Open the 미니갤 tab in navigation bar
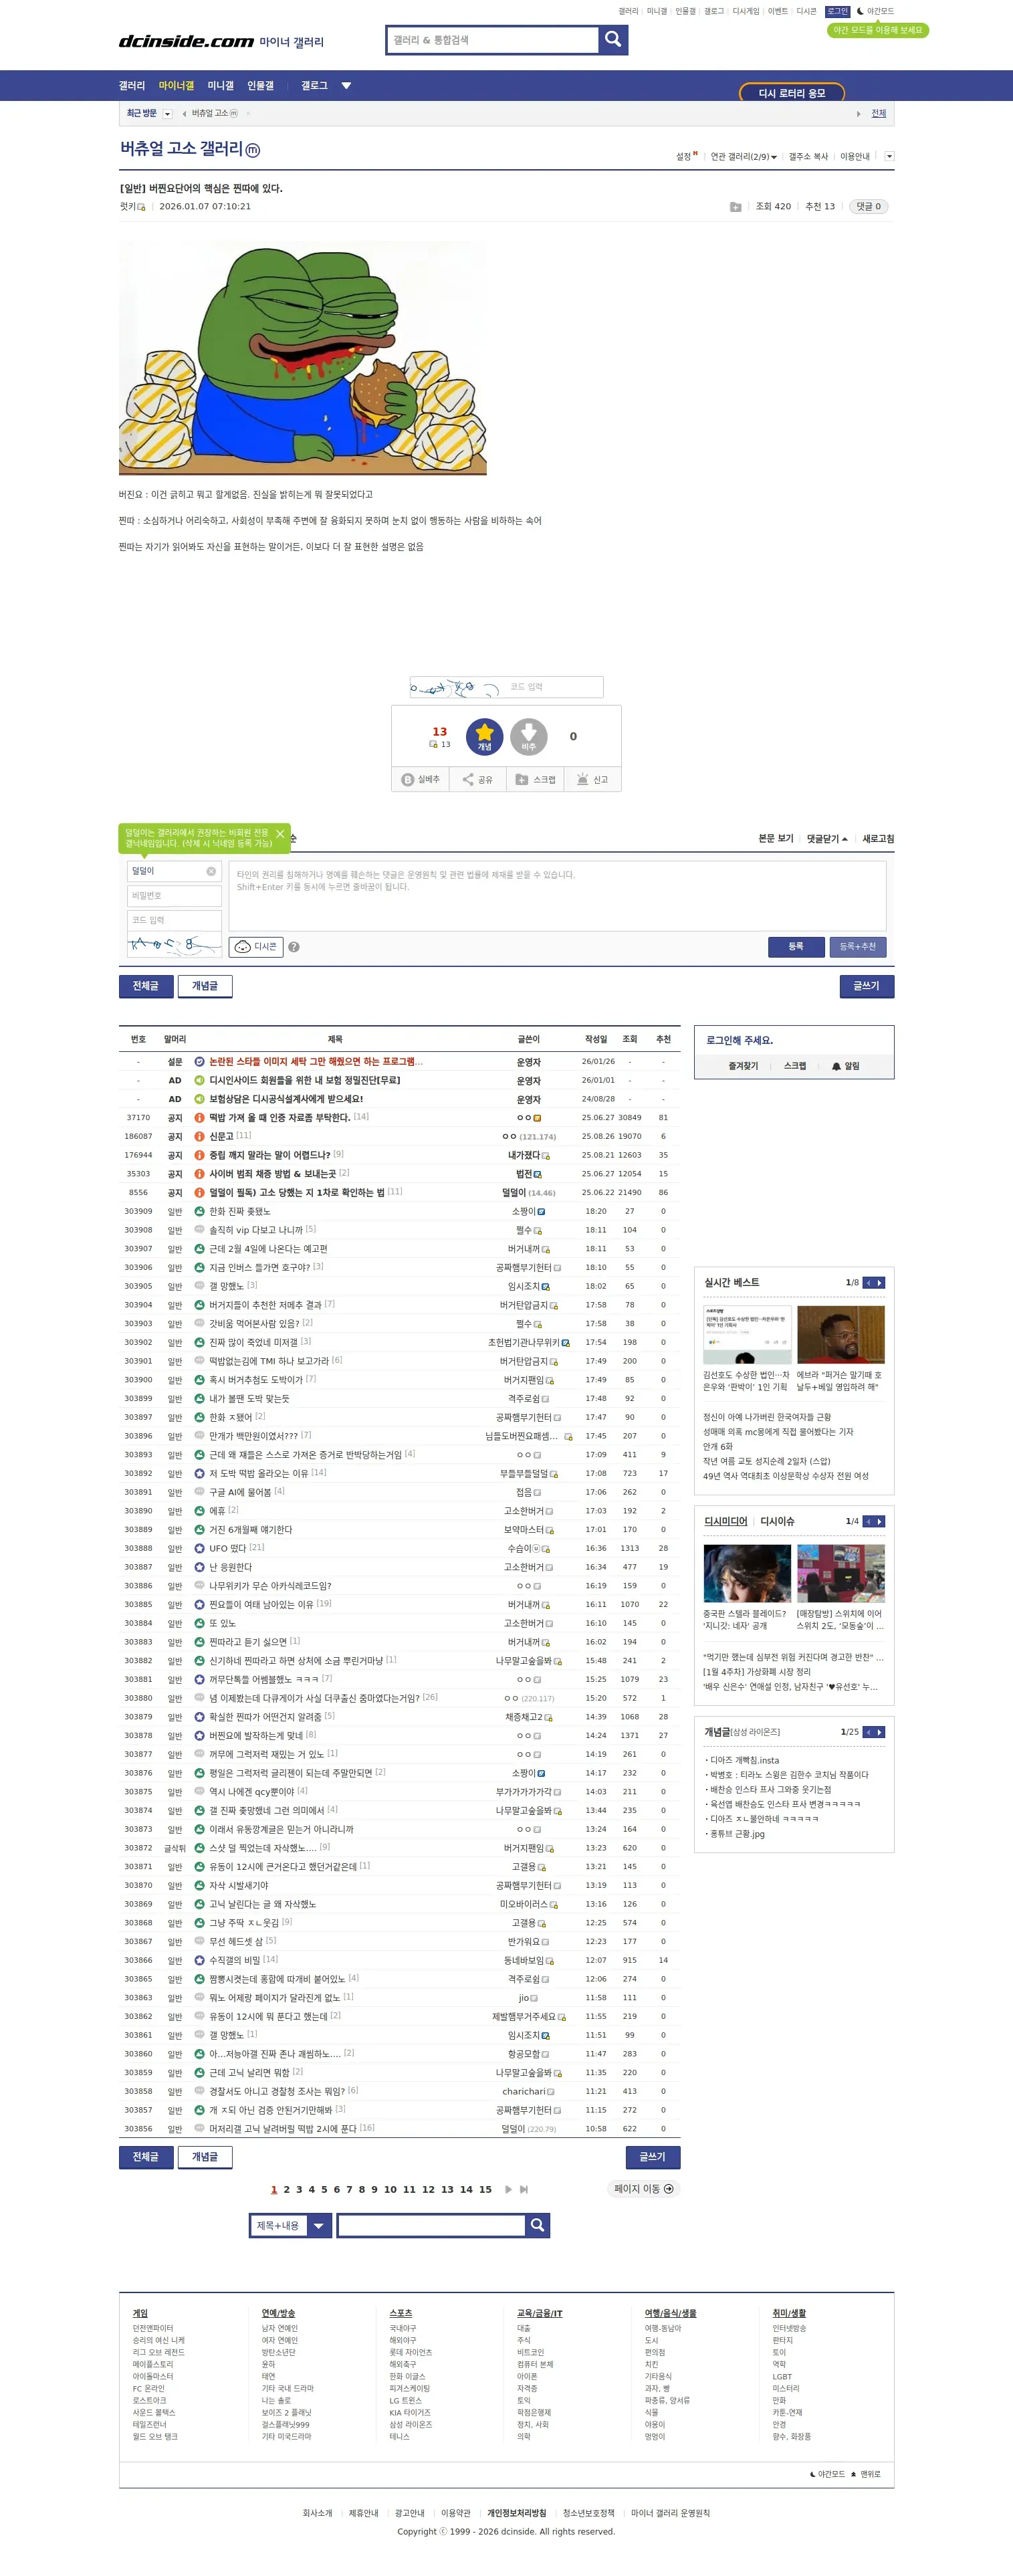The image size is (1013, 2576). click(x=220, y=86)
